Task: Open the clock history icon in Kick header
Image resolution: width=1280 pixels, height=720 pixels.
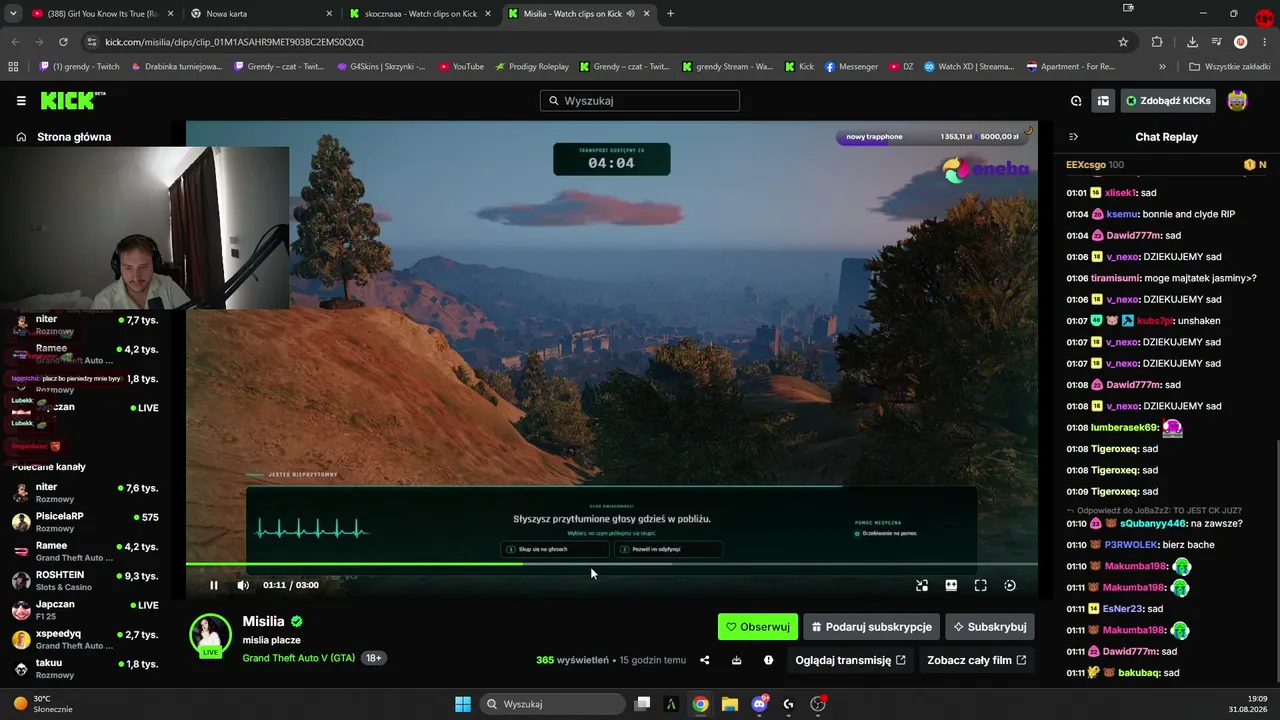Action: 1076,101
